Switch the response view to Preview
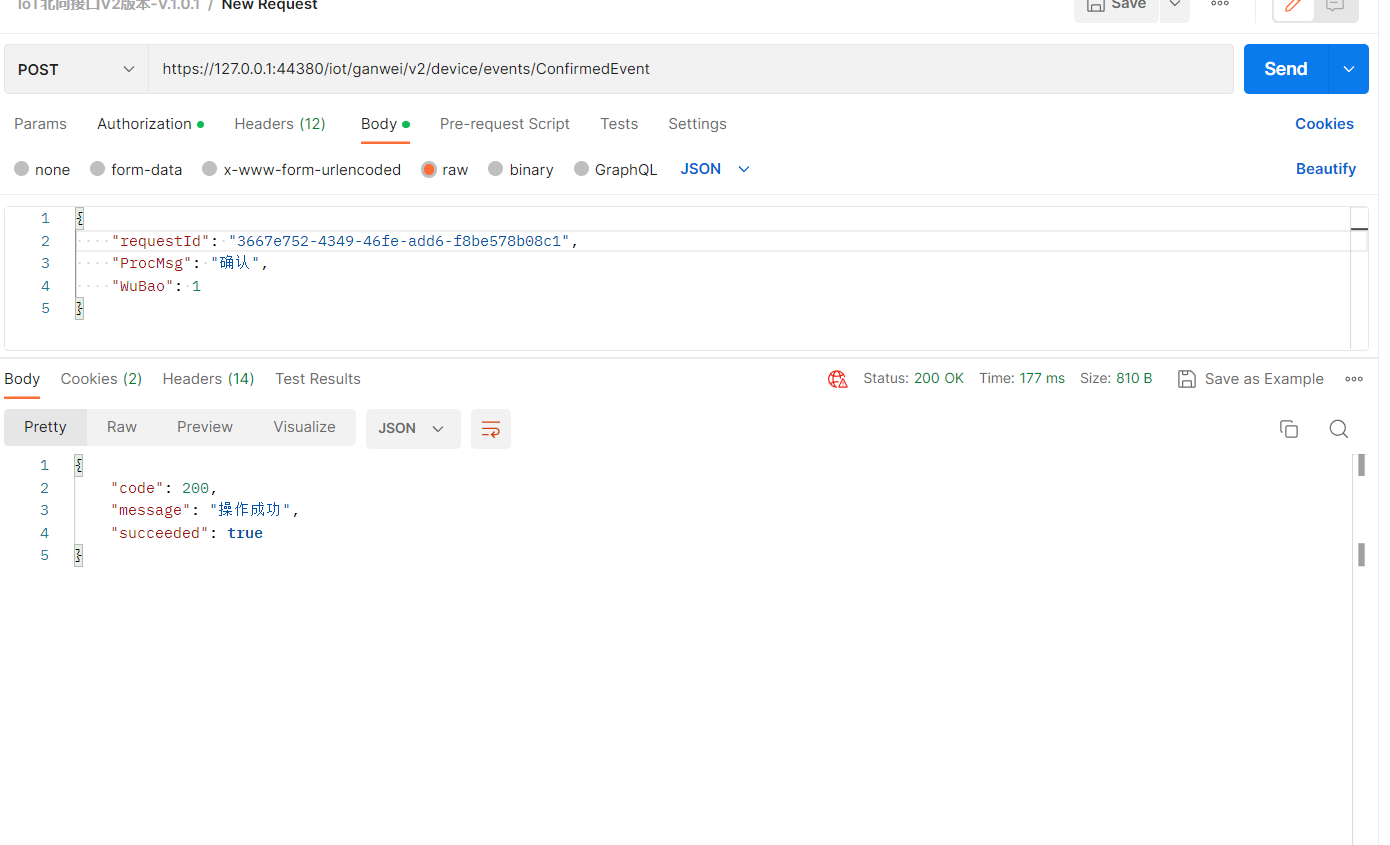This screenshot has width=1390, height=845. click(x=205, y=427)
